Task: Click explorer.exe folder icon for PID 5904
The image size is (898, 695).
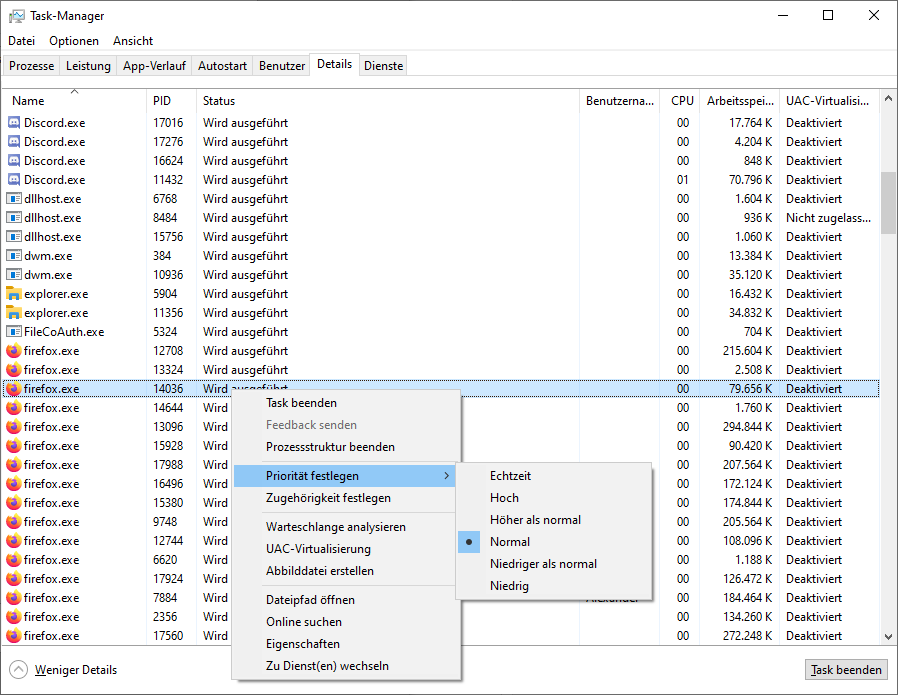Action: click(x=14, y=294)
